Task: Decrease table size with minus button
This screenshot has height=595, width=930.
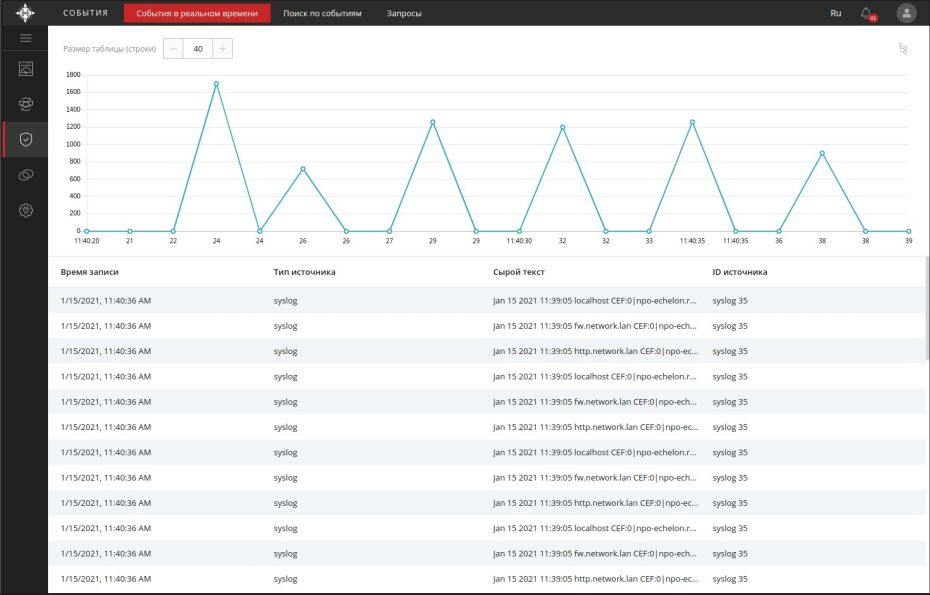Action: click(173, 49)
